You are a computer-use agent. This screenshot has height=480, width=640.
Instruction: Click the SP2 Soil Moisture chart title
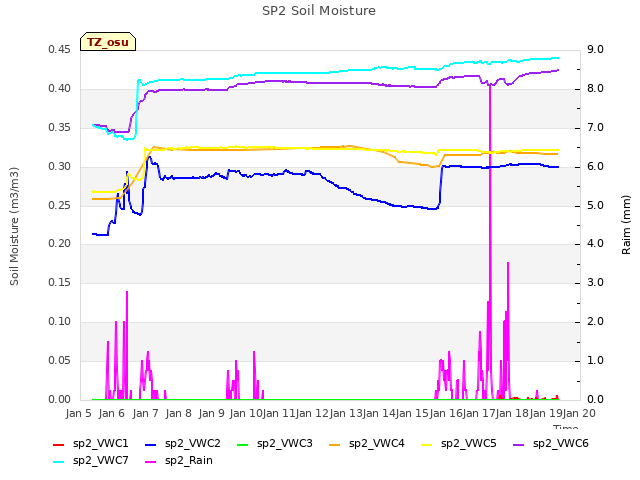319,11
